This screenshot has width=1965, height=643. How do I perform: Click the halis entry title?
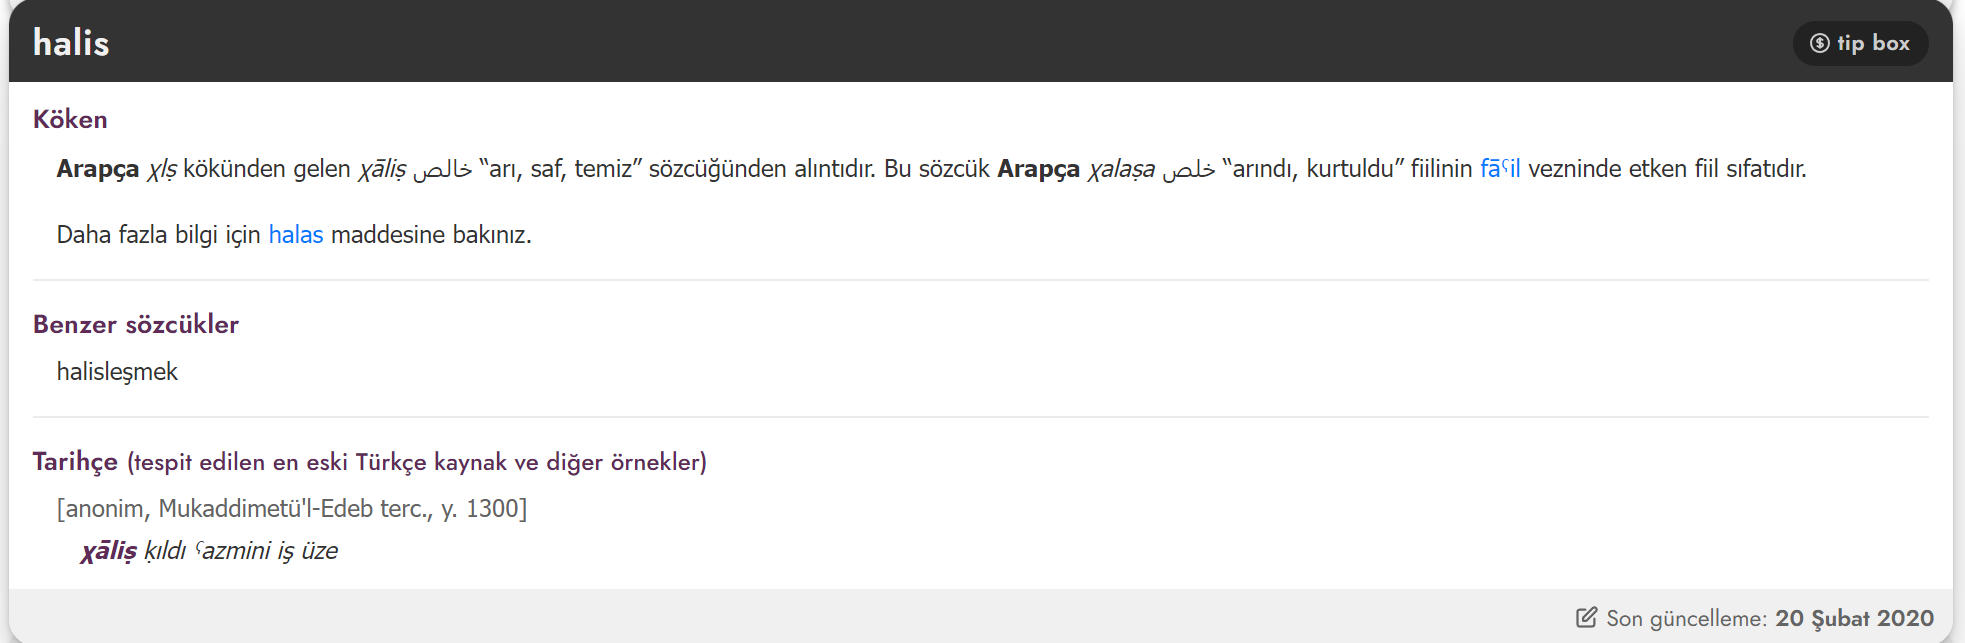(x=71, y=43)
